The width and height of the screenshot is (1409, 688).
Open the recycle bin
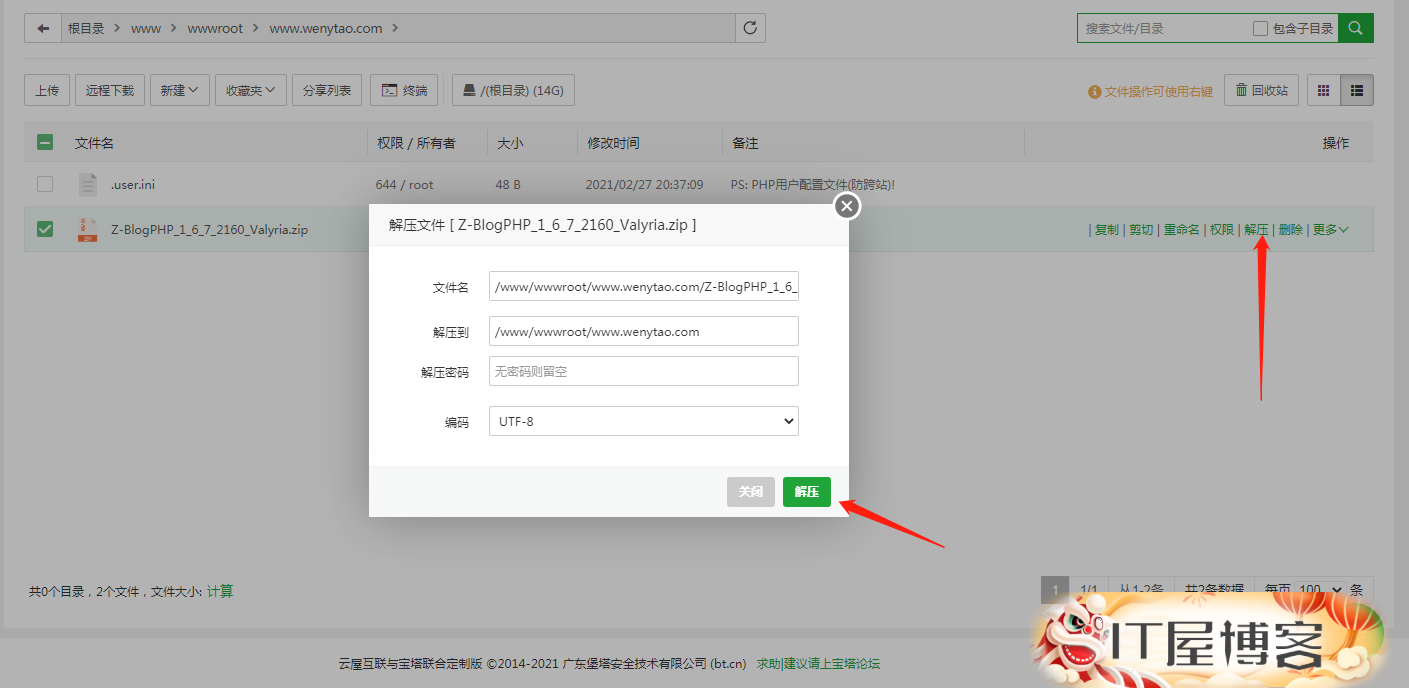[1261, 90]
